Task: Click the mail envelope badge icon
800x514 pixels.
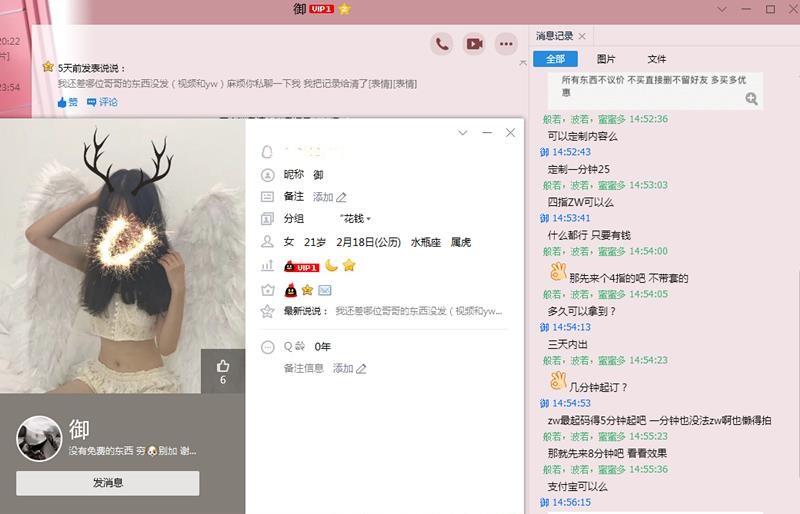Action: 325,290
